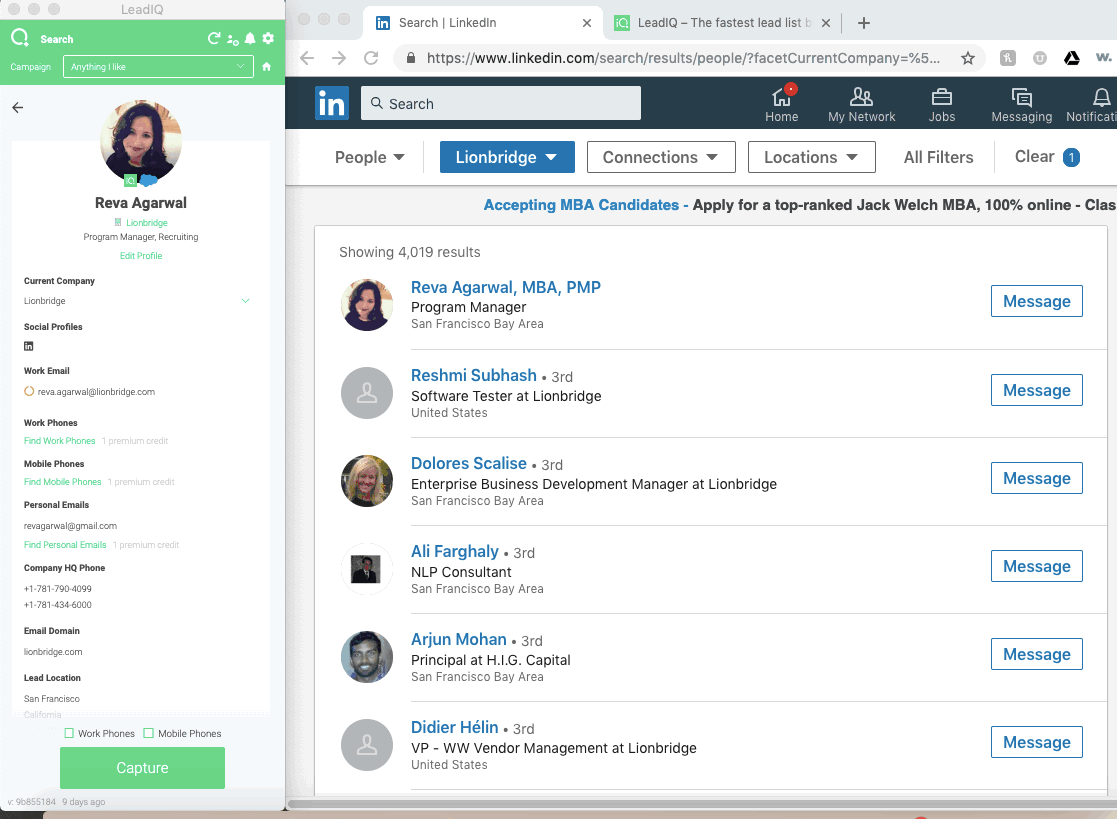The width and height of the screenshot is (1117, 819).
Task: Open LeadIQ notifications bell
Action: tap(250, 38)
